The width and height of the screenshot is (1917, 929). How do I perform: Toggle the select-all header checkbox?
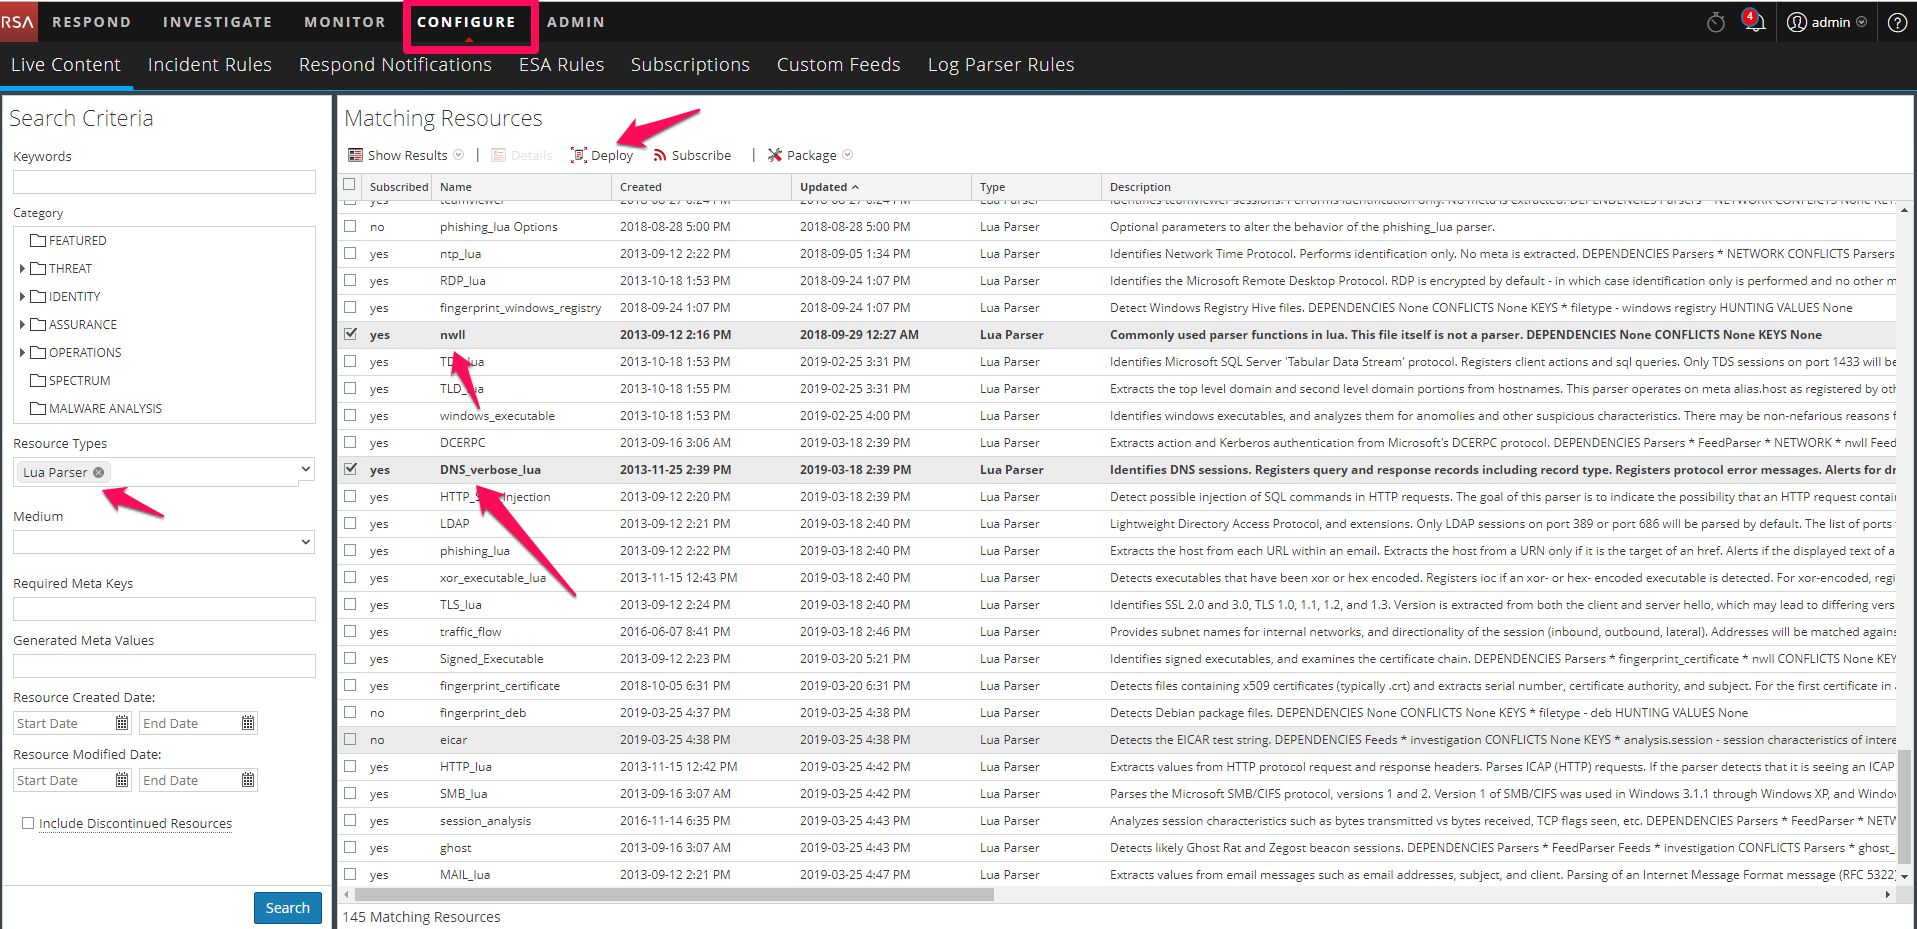pyautogui.click(x=349, y=185)
